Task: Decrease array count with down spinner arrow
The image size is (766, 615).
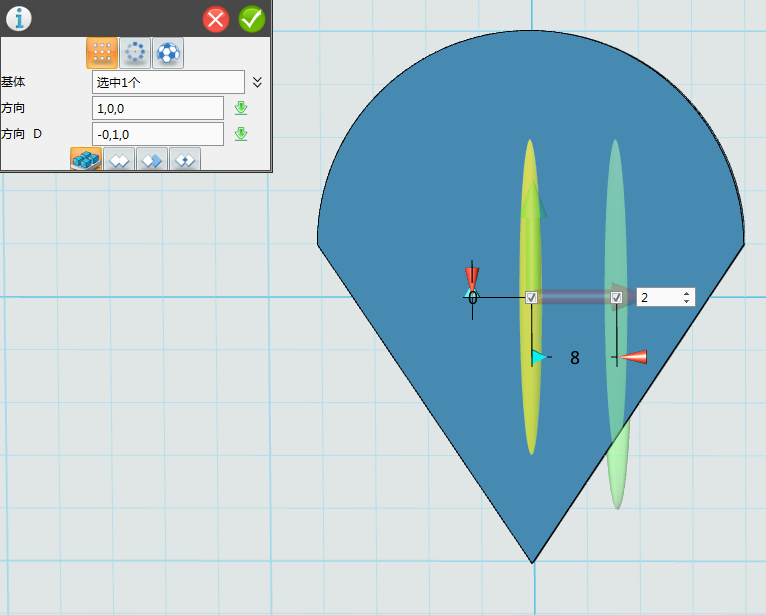Action: pyautogui.click(x=687, y=301)
